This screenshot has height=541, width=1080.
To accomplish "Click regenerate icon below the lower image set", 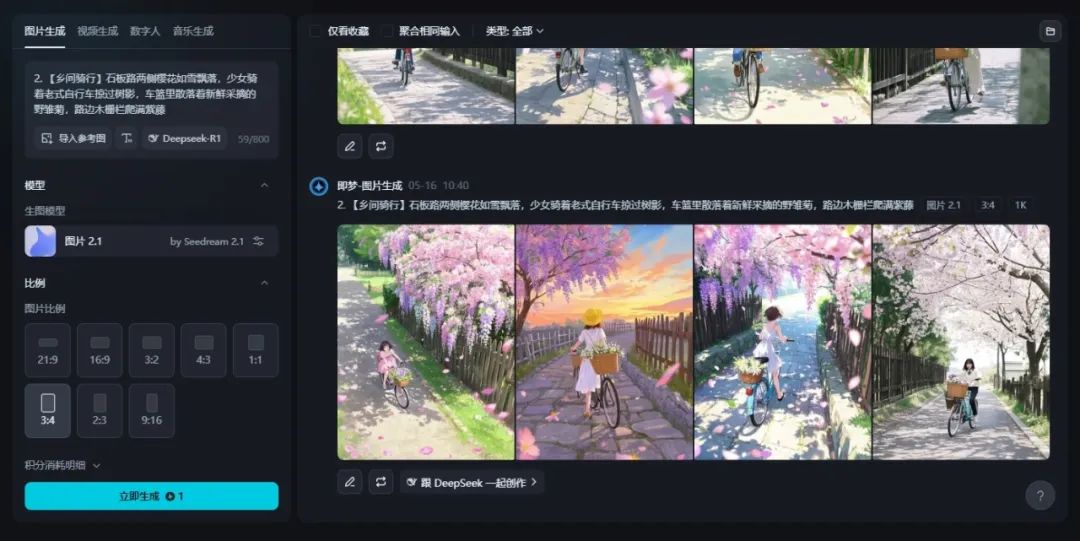I will click(x=380, y=482).
